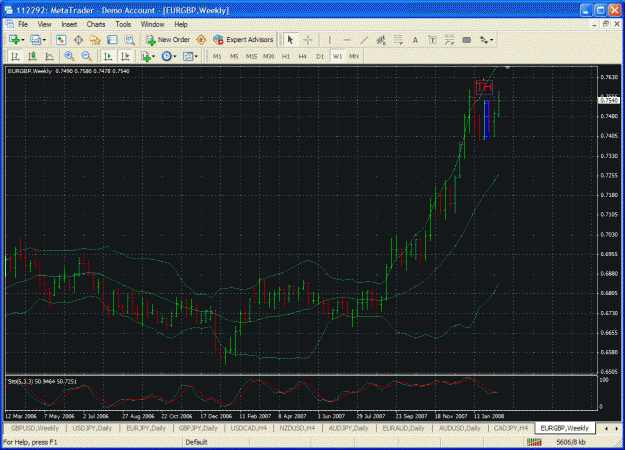
Task: Select the Equidistant Channel tool
Action: point(381,40)
